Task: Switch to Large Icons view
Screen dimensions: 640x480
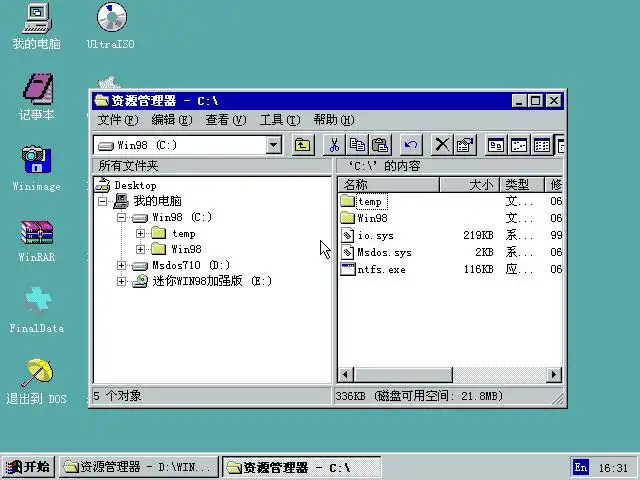Action: [496, 145]
